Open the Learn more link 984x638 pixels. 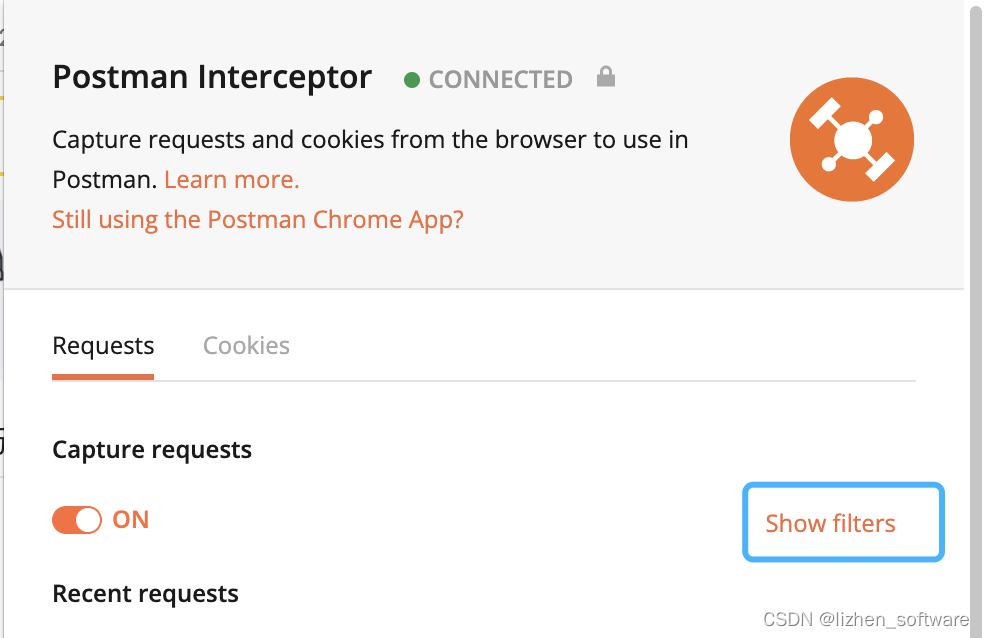coord(232,179)
